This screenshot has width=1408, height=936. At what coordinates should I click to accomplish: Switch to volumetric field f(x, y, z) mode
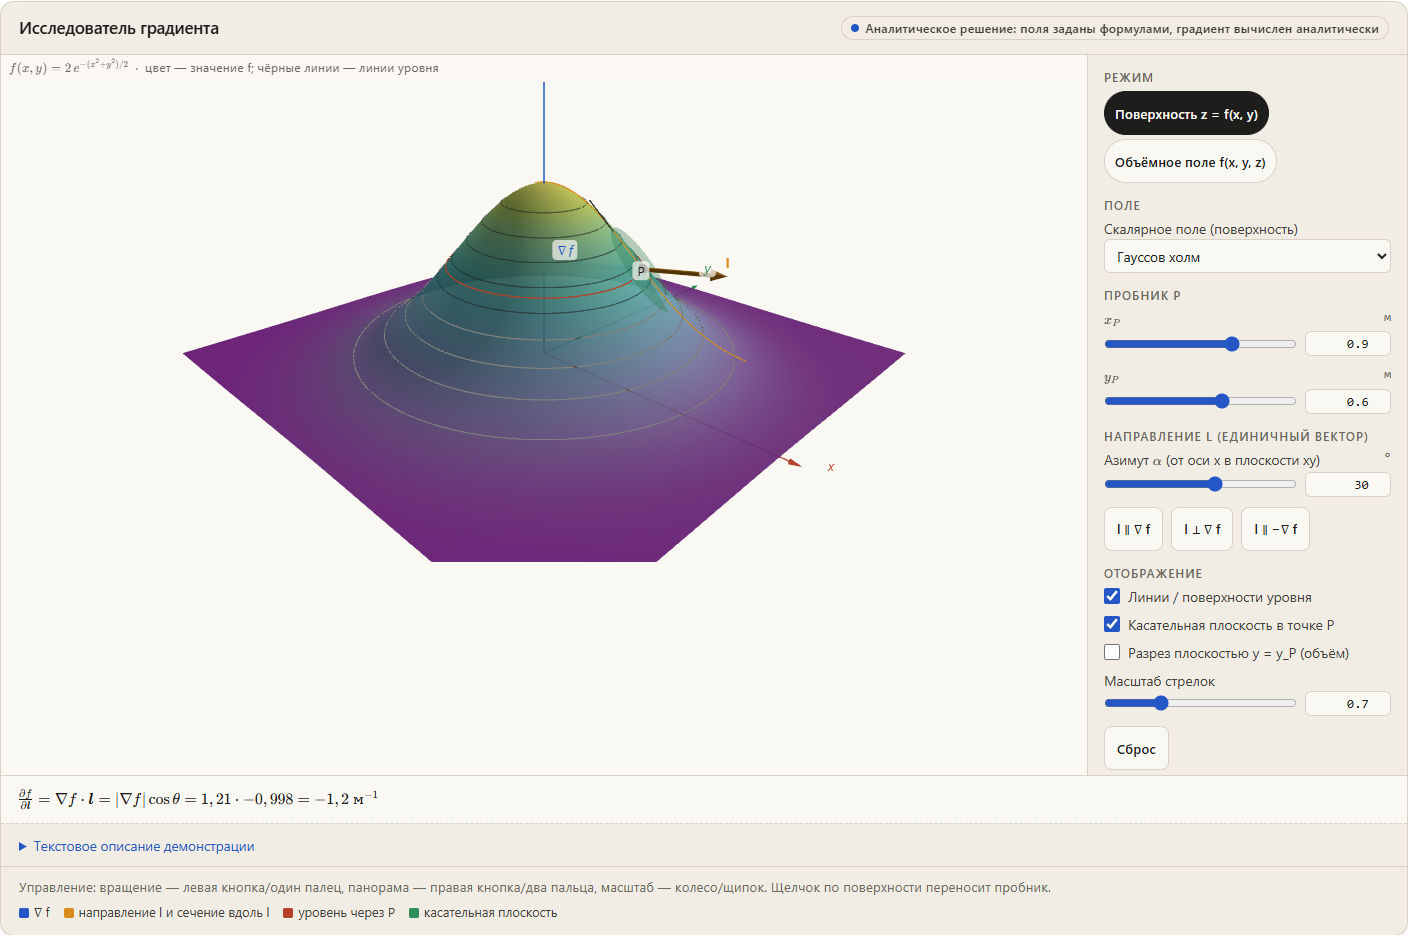1190,162
